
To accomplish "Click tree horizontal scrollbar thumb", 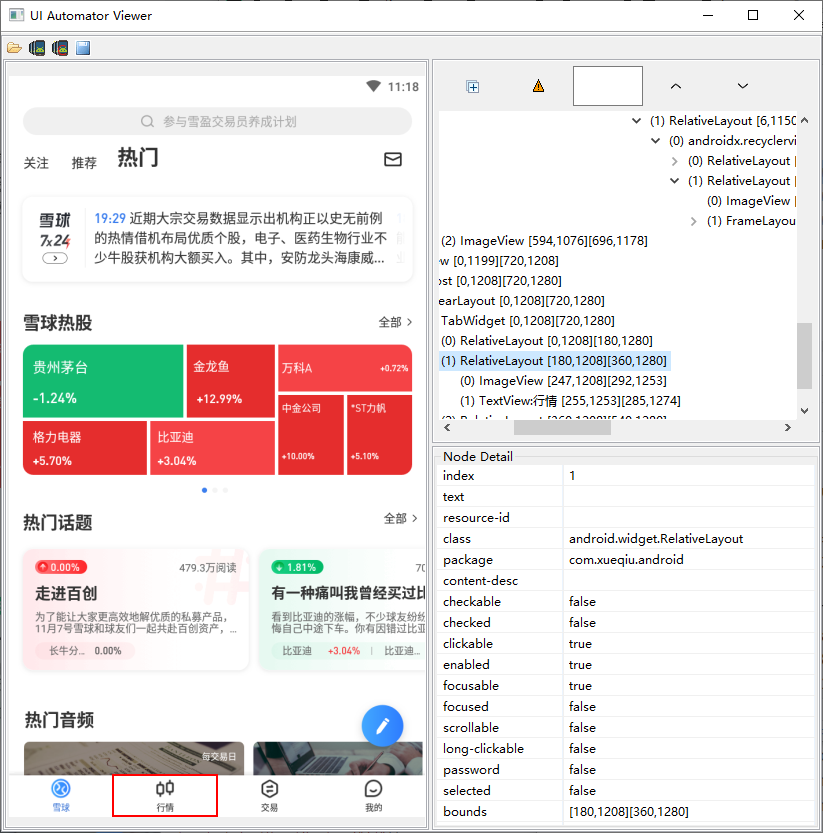I will coord(562,428).
